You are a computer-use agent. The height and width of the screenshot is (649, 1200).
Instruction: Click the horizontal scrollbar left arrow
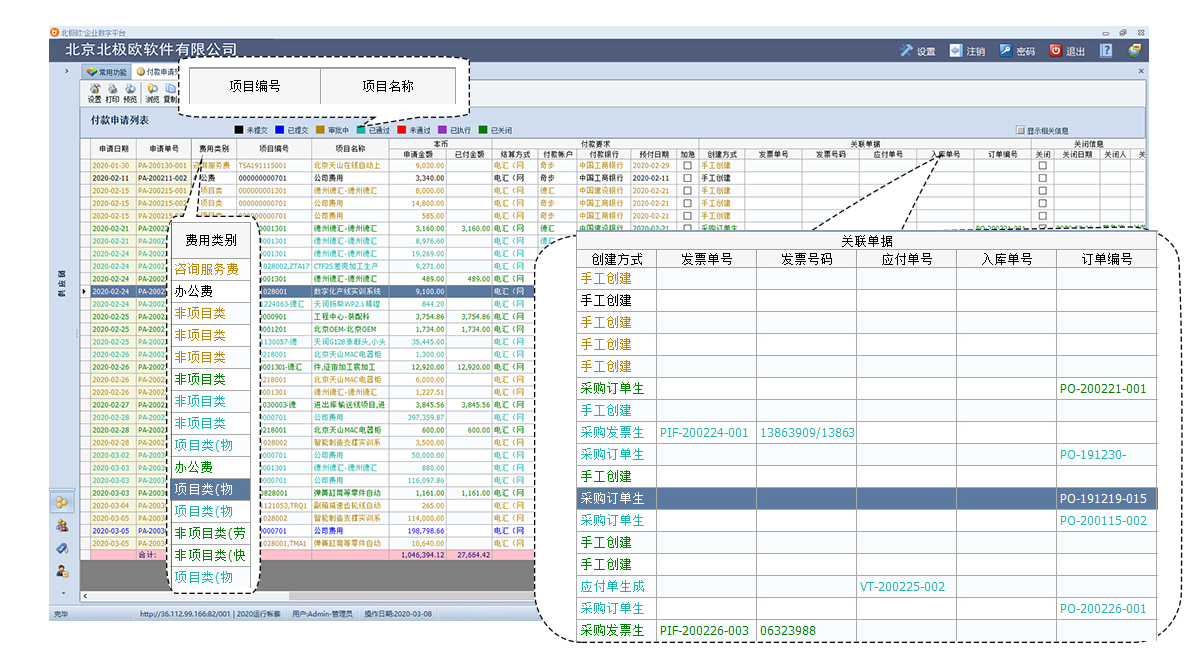point(85,597)
